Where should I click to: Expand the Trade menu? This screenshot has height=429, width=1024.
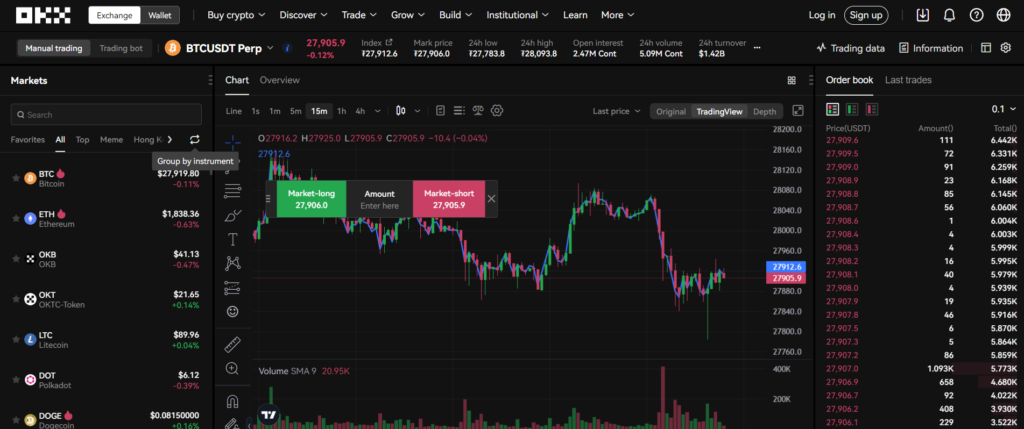coord(359,15)
